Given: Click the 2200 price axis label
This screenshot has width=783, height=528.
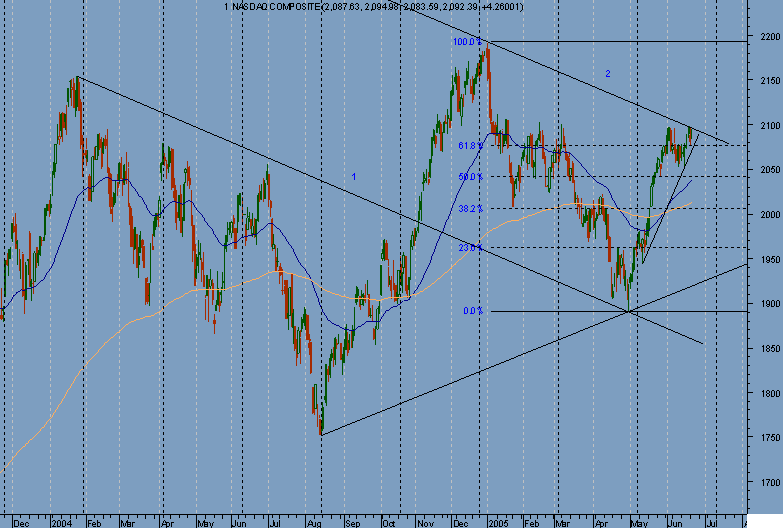Looking at the screenshot, I should (x=772, y=36).
